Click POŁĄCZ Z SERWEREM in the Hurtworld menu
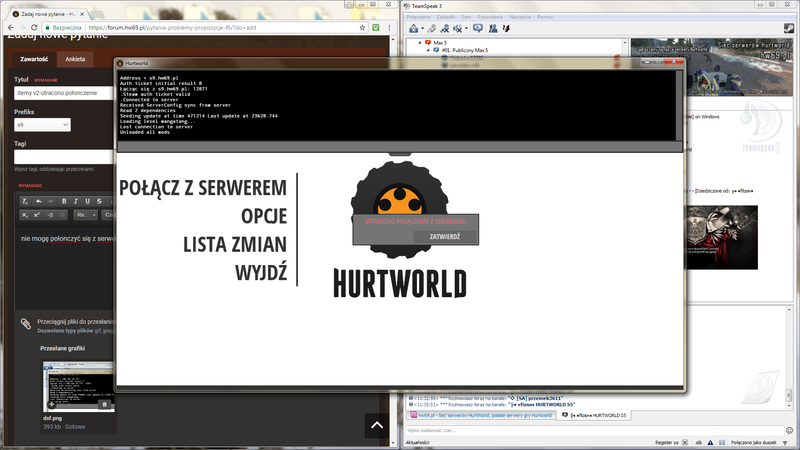The width and height of the screenshot is (800, 450). [203, 188]
